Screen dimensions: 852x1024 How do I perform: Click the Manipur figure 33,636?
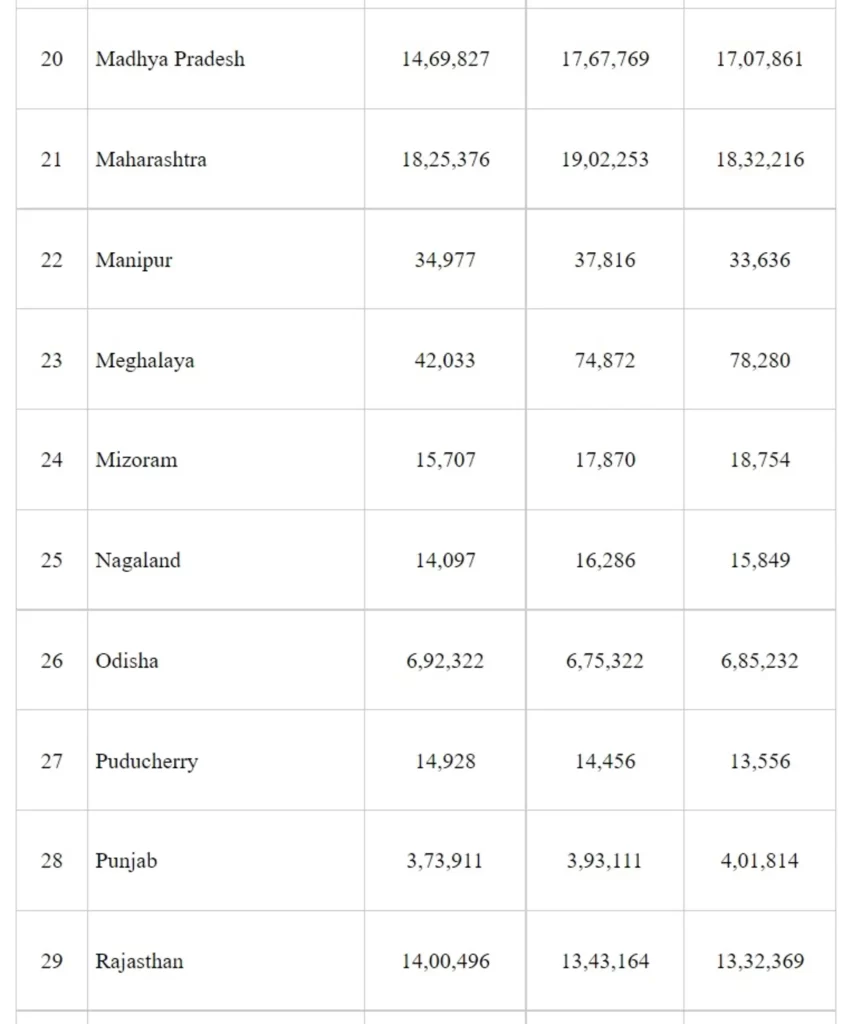(760, 260)
